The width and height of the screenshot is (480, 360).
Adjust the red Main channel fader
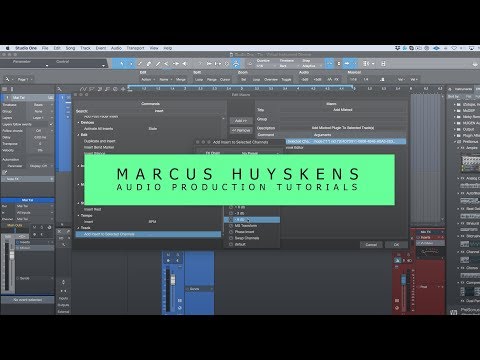tap(404, 279)
